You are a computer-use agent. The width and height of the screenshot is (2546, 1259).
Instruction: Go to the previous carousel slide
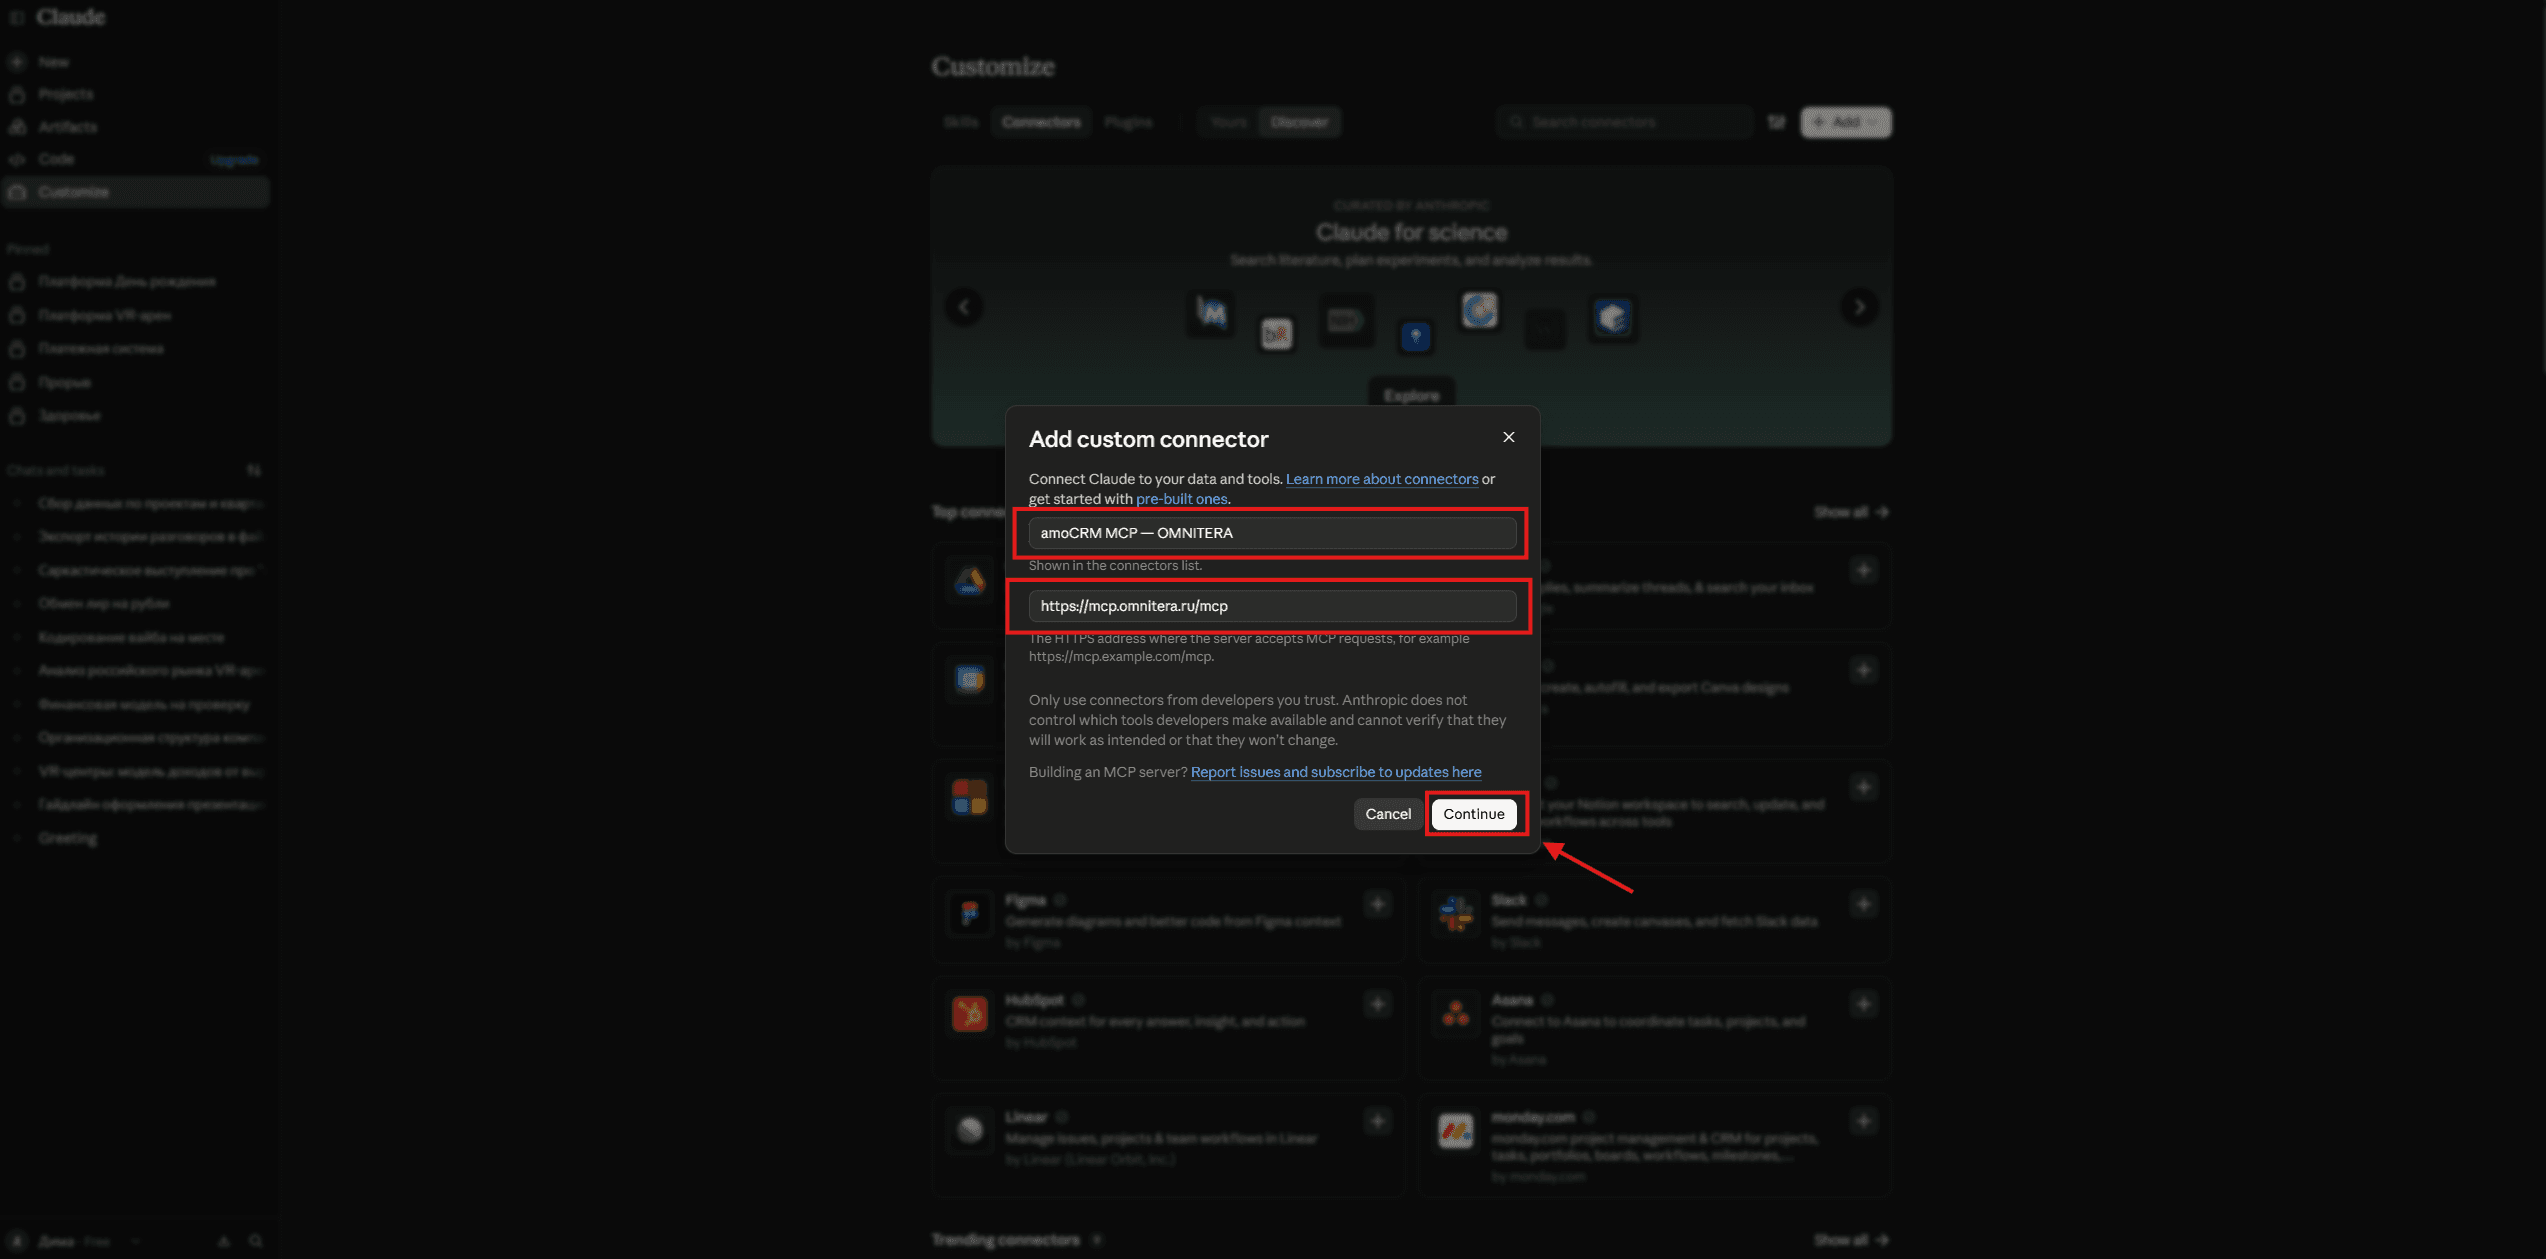tap(964, 307)
